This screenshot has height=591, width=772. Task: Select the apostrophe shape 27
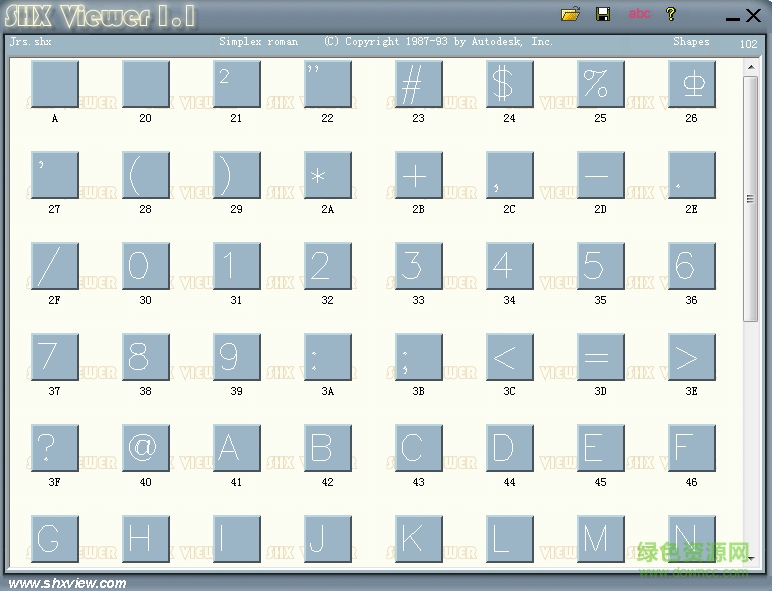point(55,175)
